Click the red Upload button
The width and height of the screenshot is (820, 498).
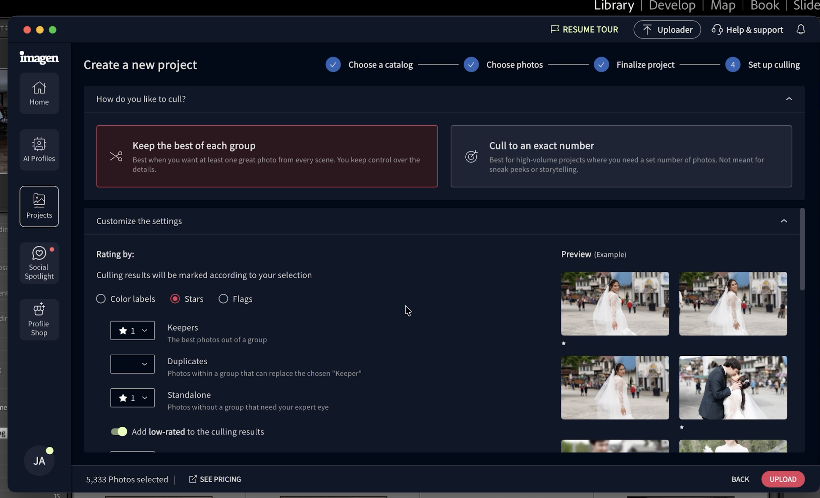(782, 479)
